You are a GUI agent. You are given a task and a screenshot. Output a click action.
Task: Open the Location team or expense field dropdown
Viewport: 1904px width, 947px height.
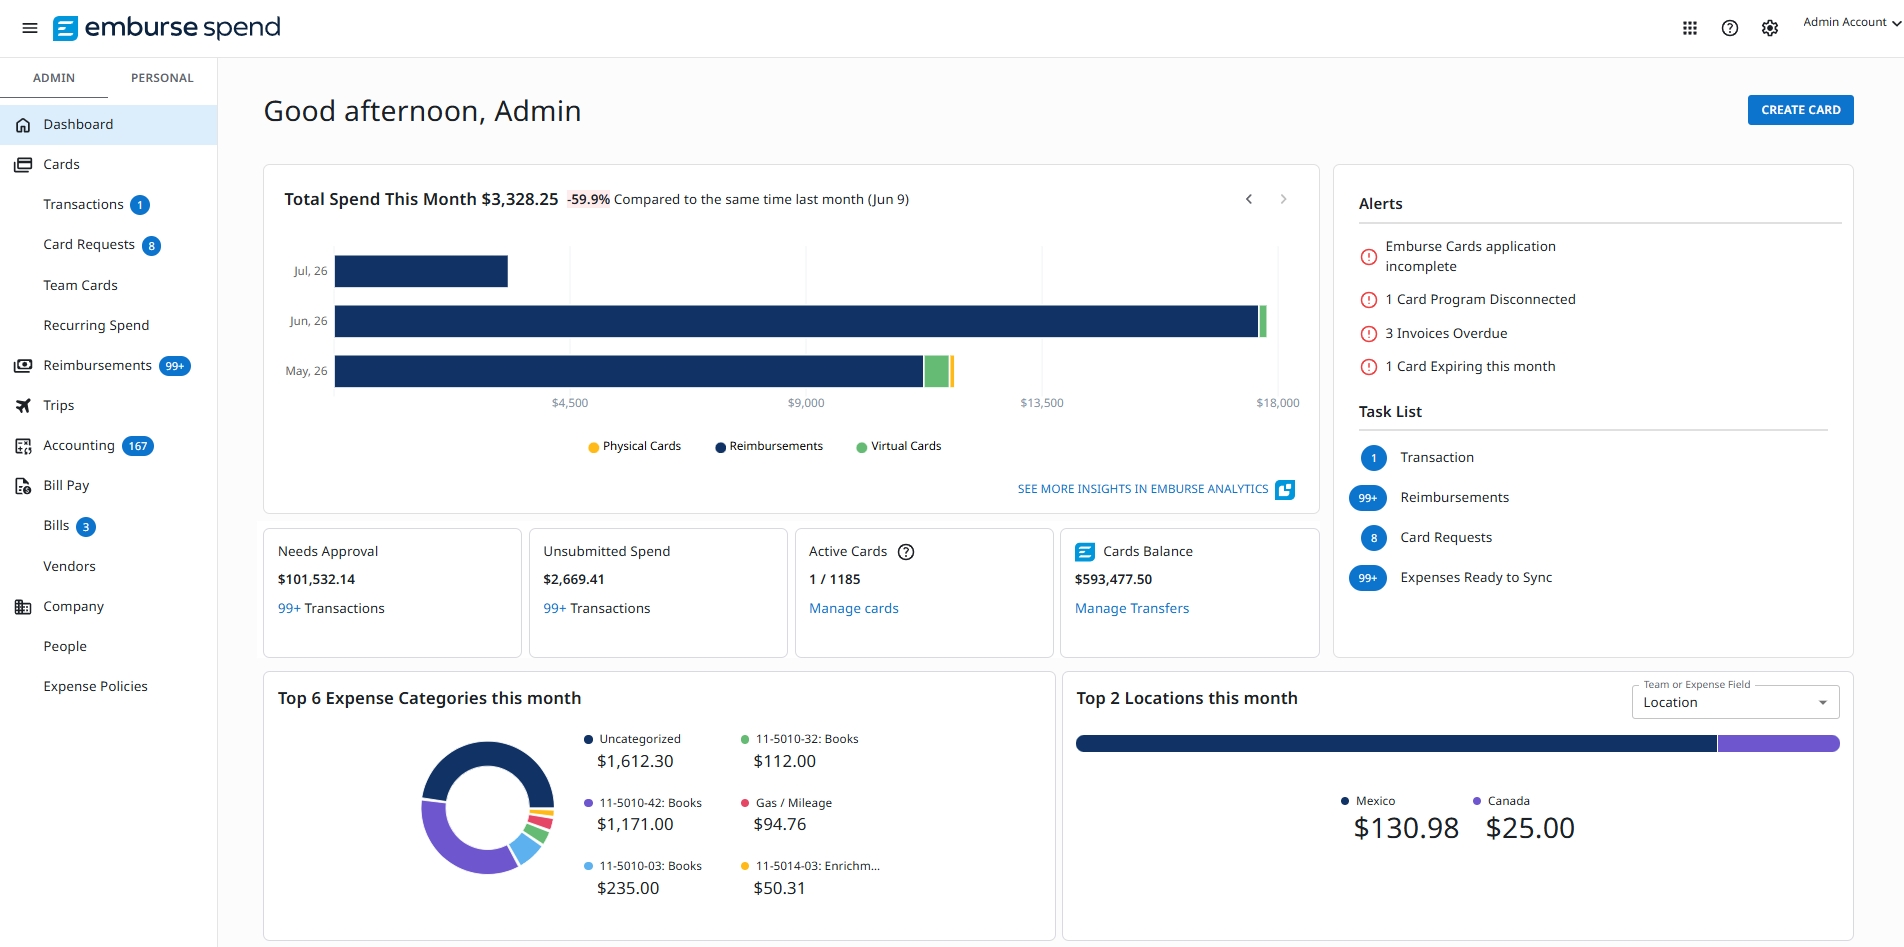(x=1735, y=702)
